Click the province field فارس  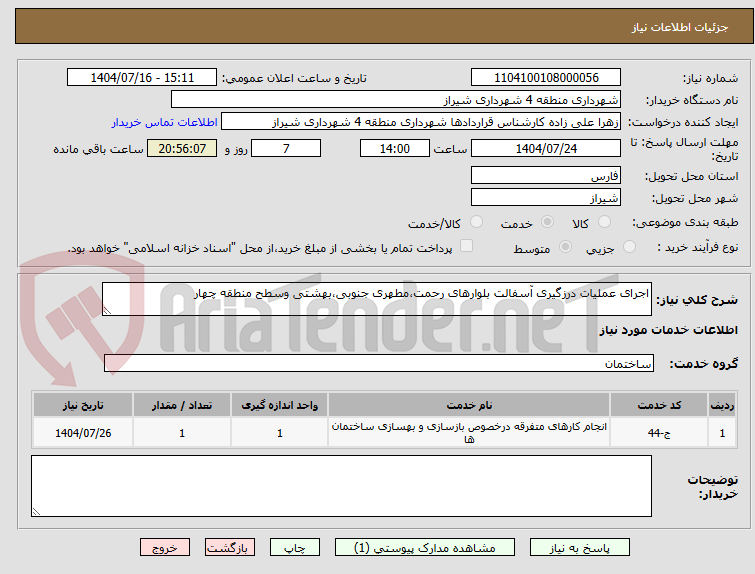[x=546, y=175]
